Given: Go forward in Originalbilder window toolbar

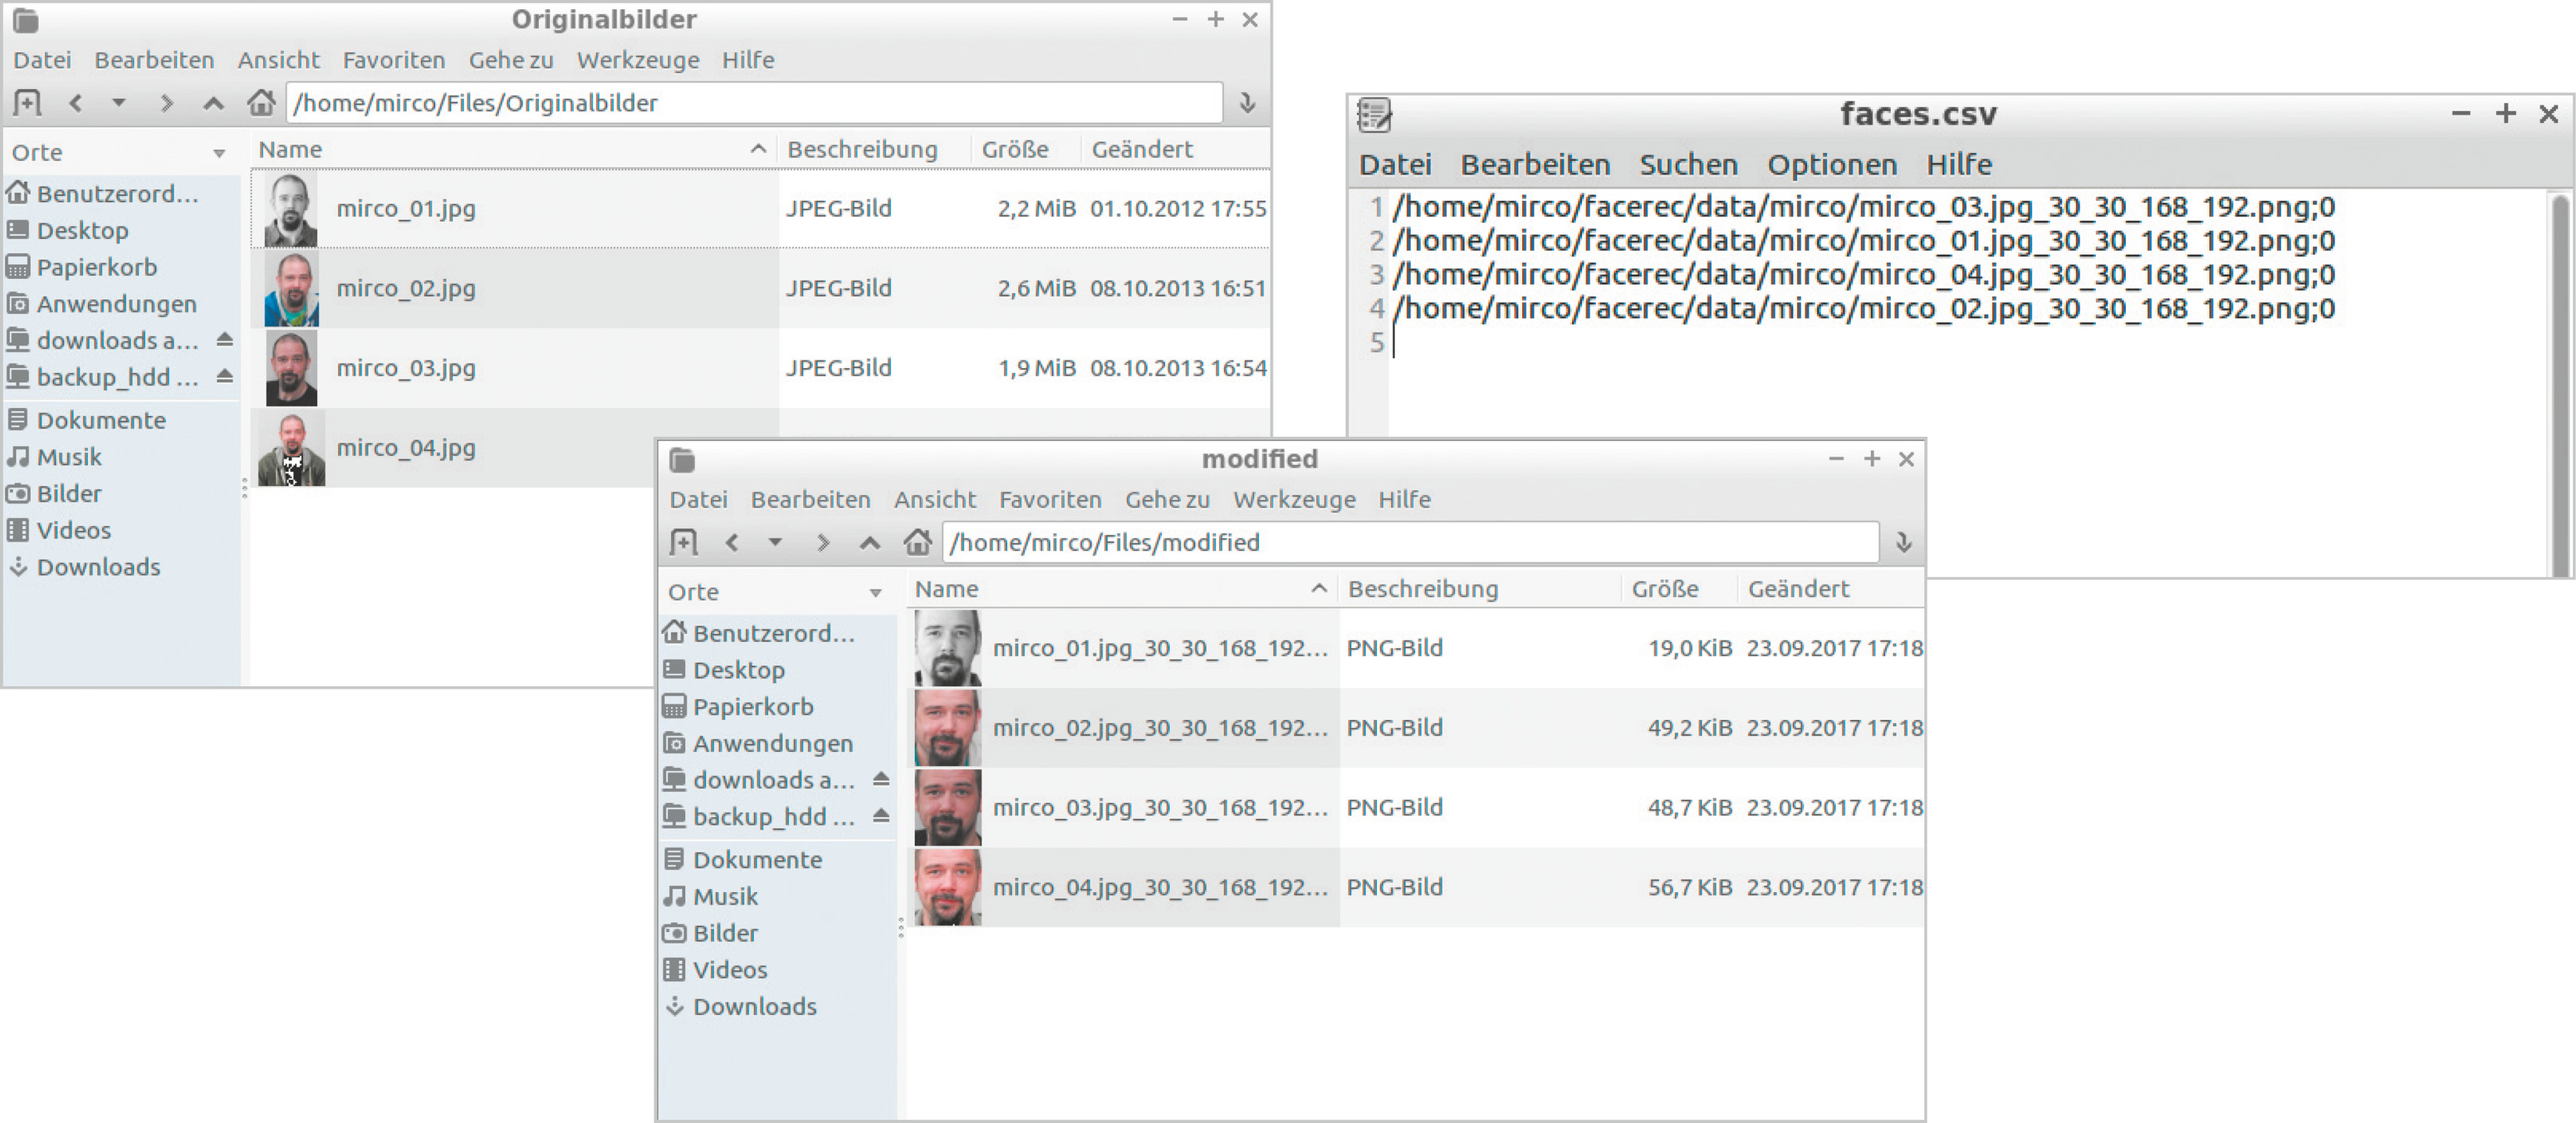Looking at the screenshot, I should [x=166, y=103].
